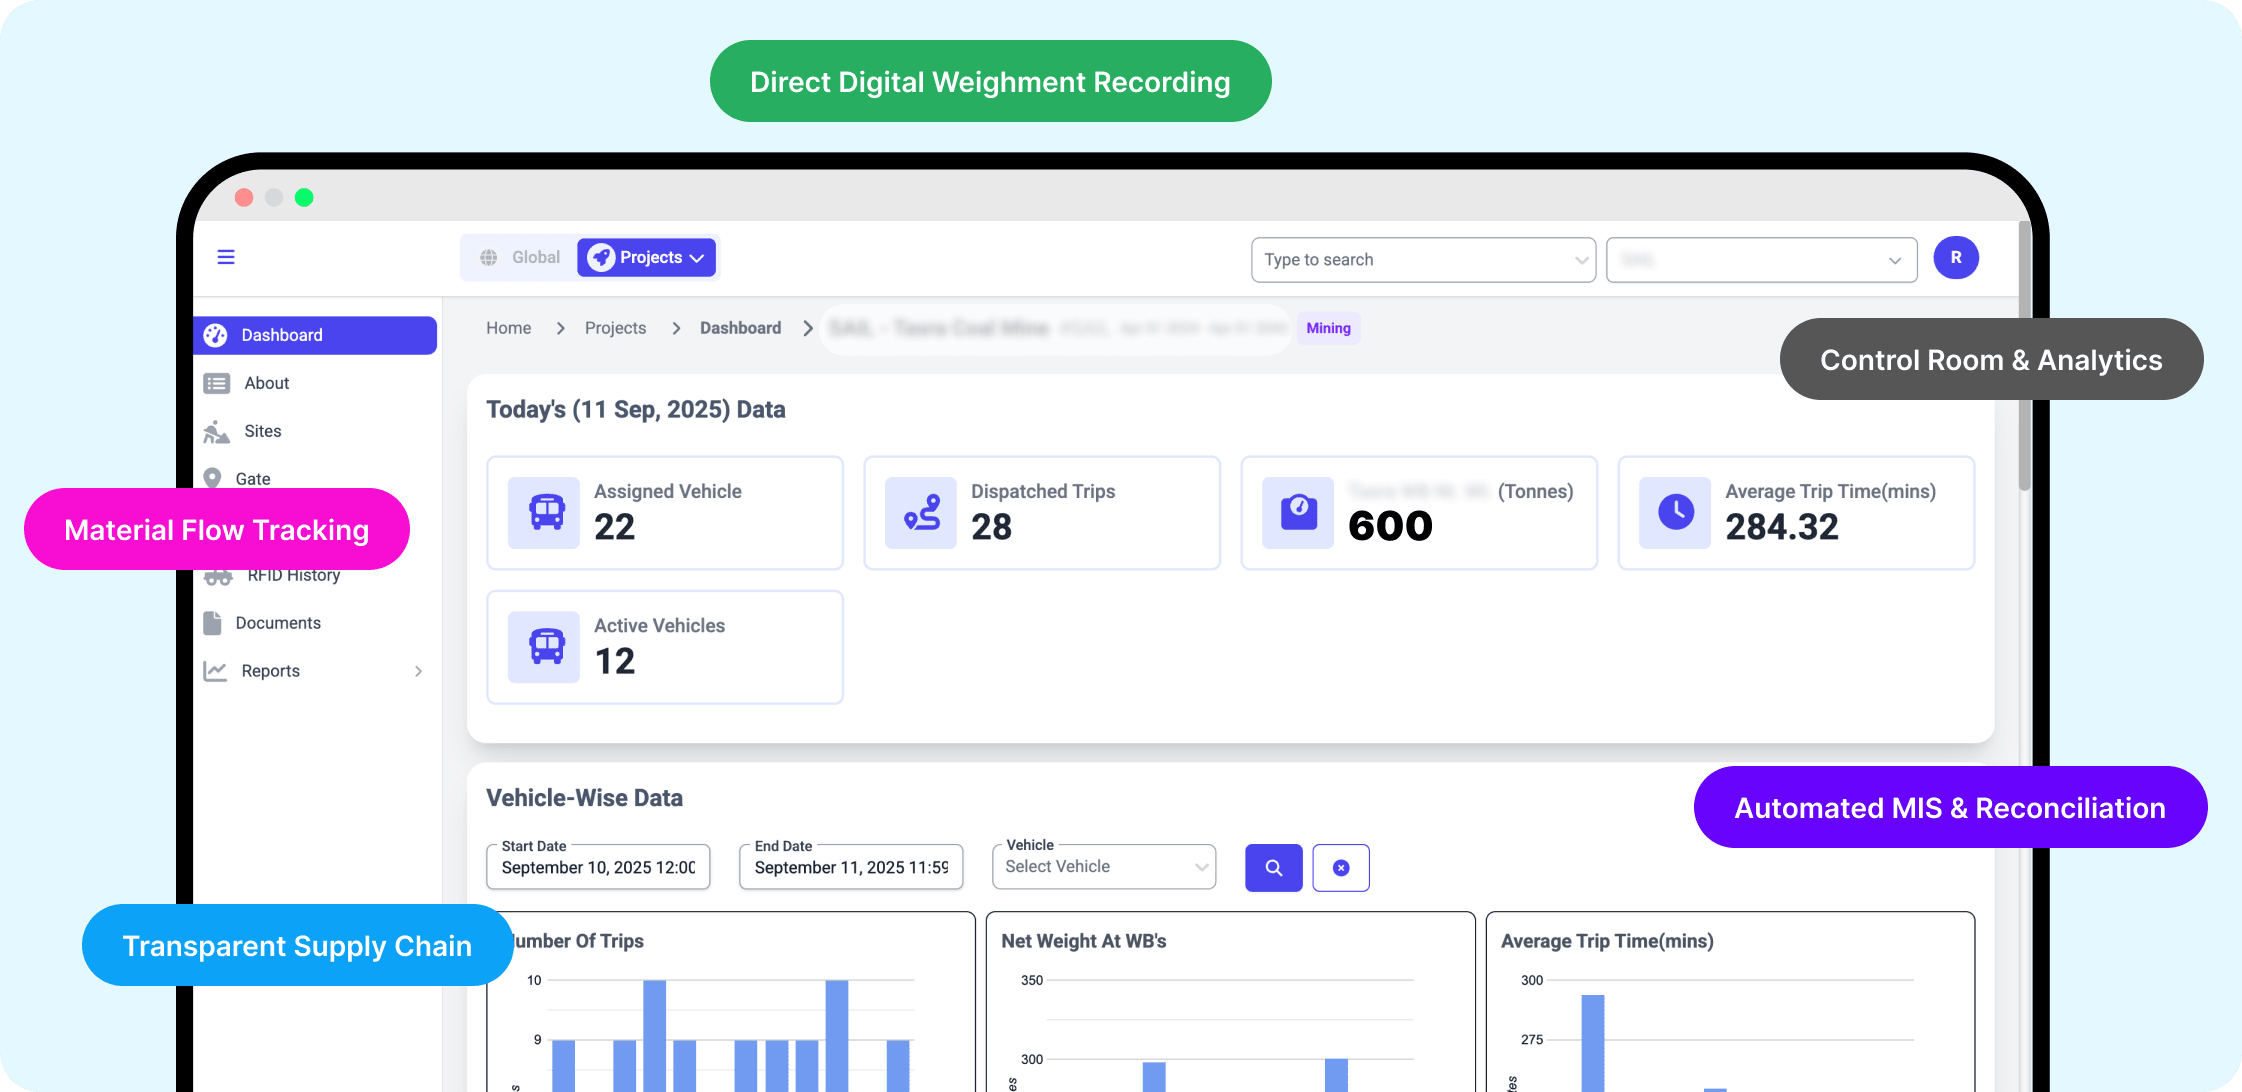Click the Net Weight At WB's chart title

1084,941
